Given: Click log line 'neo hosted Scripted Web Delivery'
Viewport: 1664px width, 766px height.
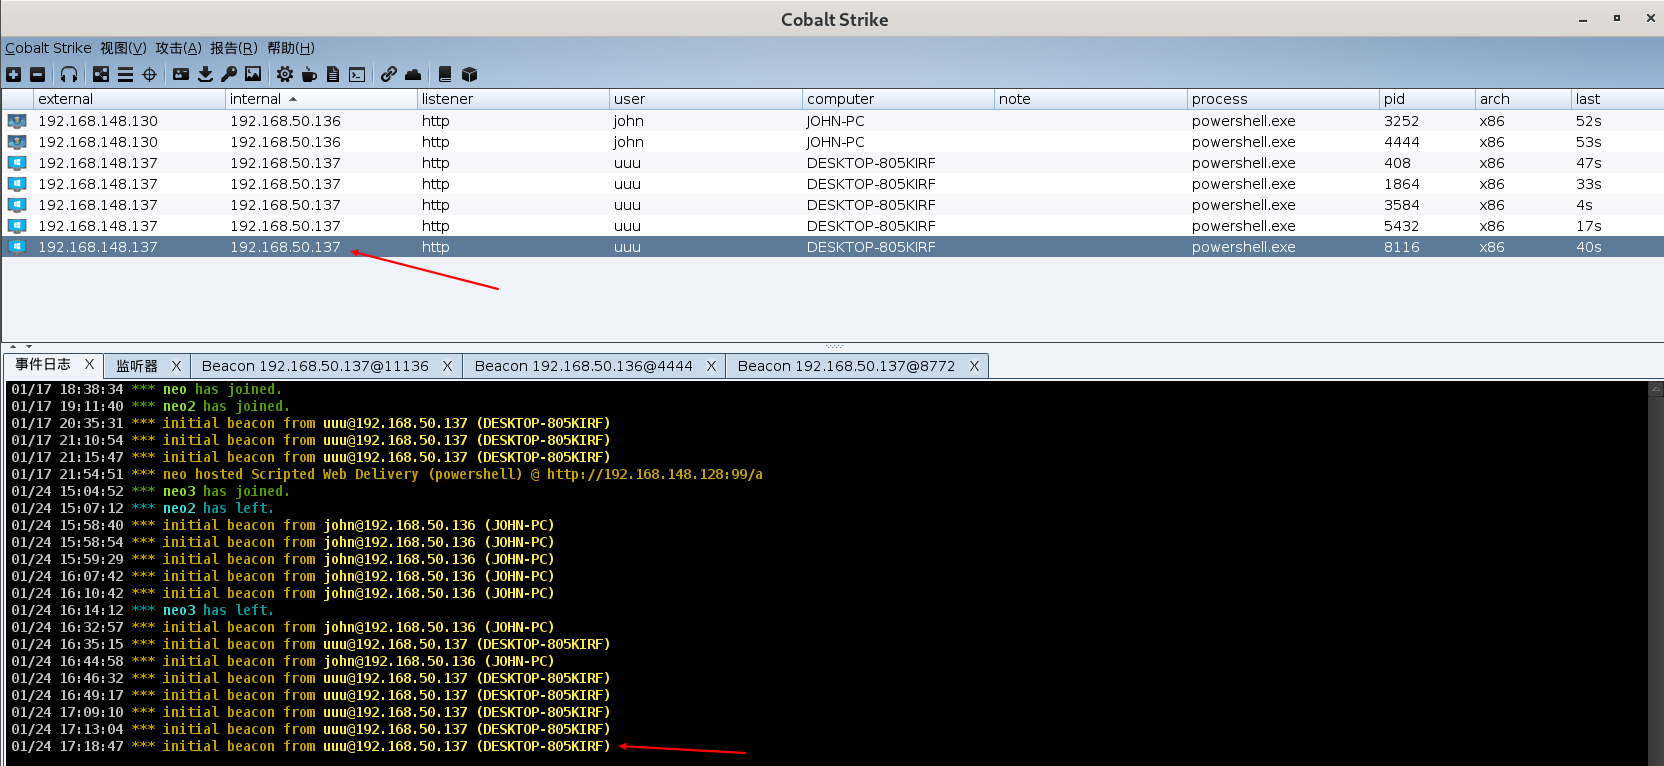Looking at the screenshot, I should click(387, 474).
